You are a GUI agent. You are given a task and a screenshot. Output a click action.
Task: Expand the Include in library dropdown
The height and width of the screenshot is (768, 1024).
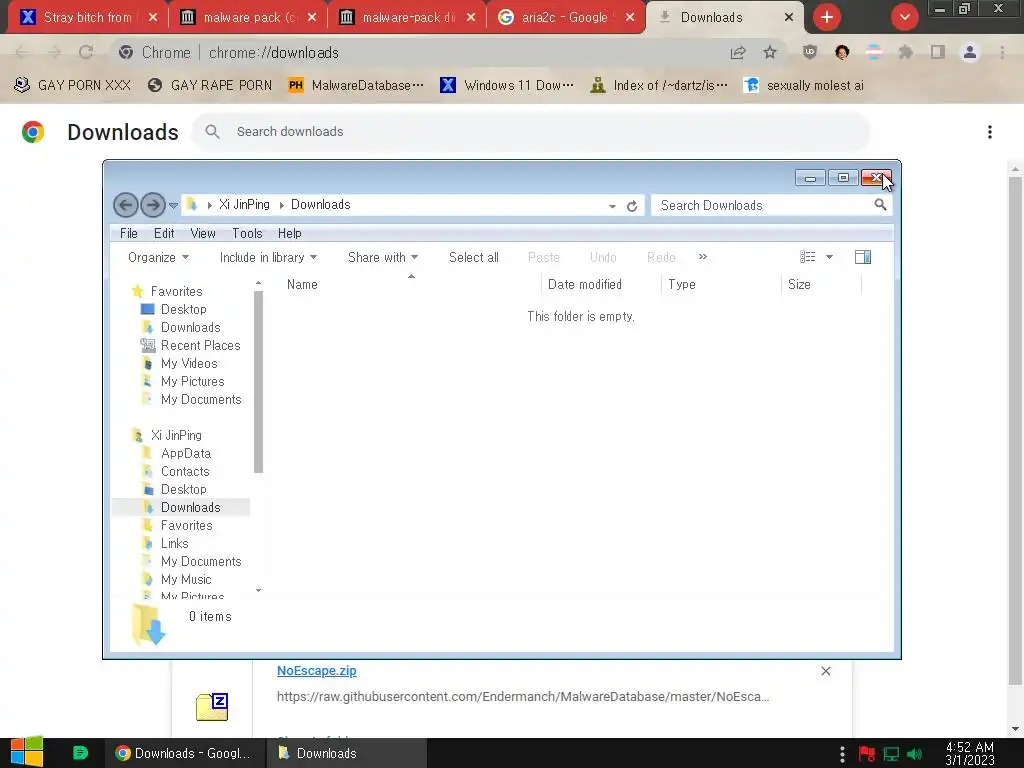tap(268, 257)
